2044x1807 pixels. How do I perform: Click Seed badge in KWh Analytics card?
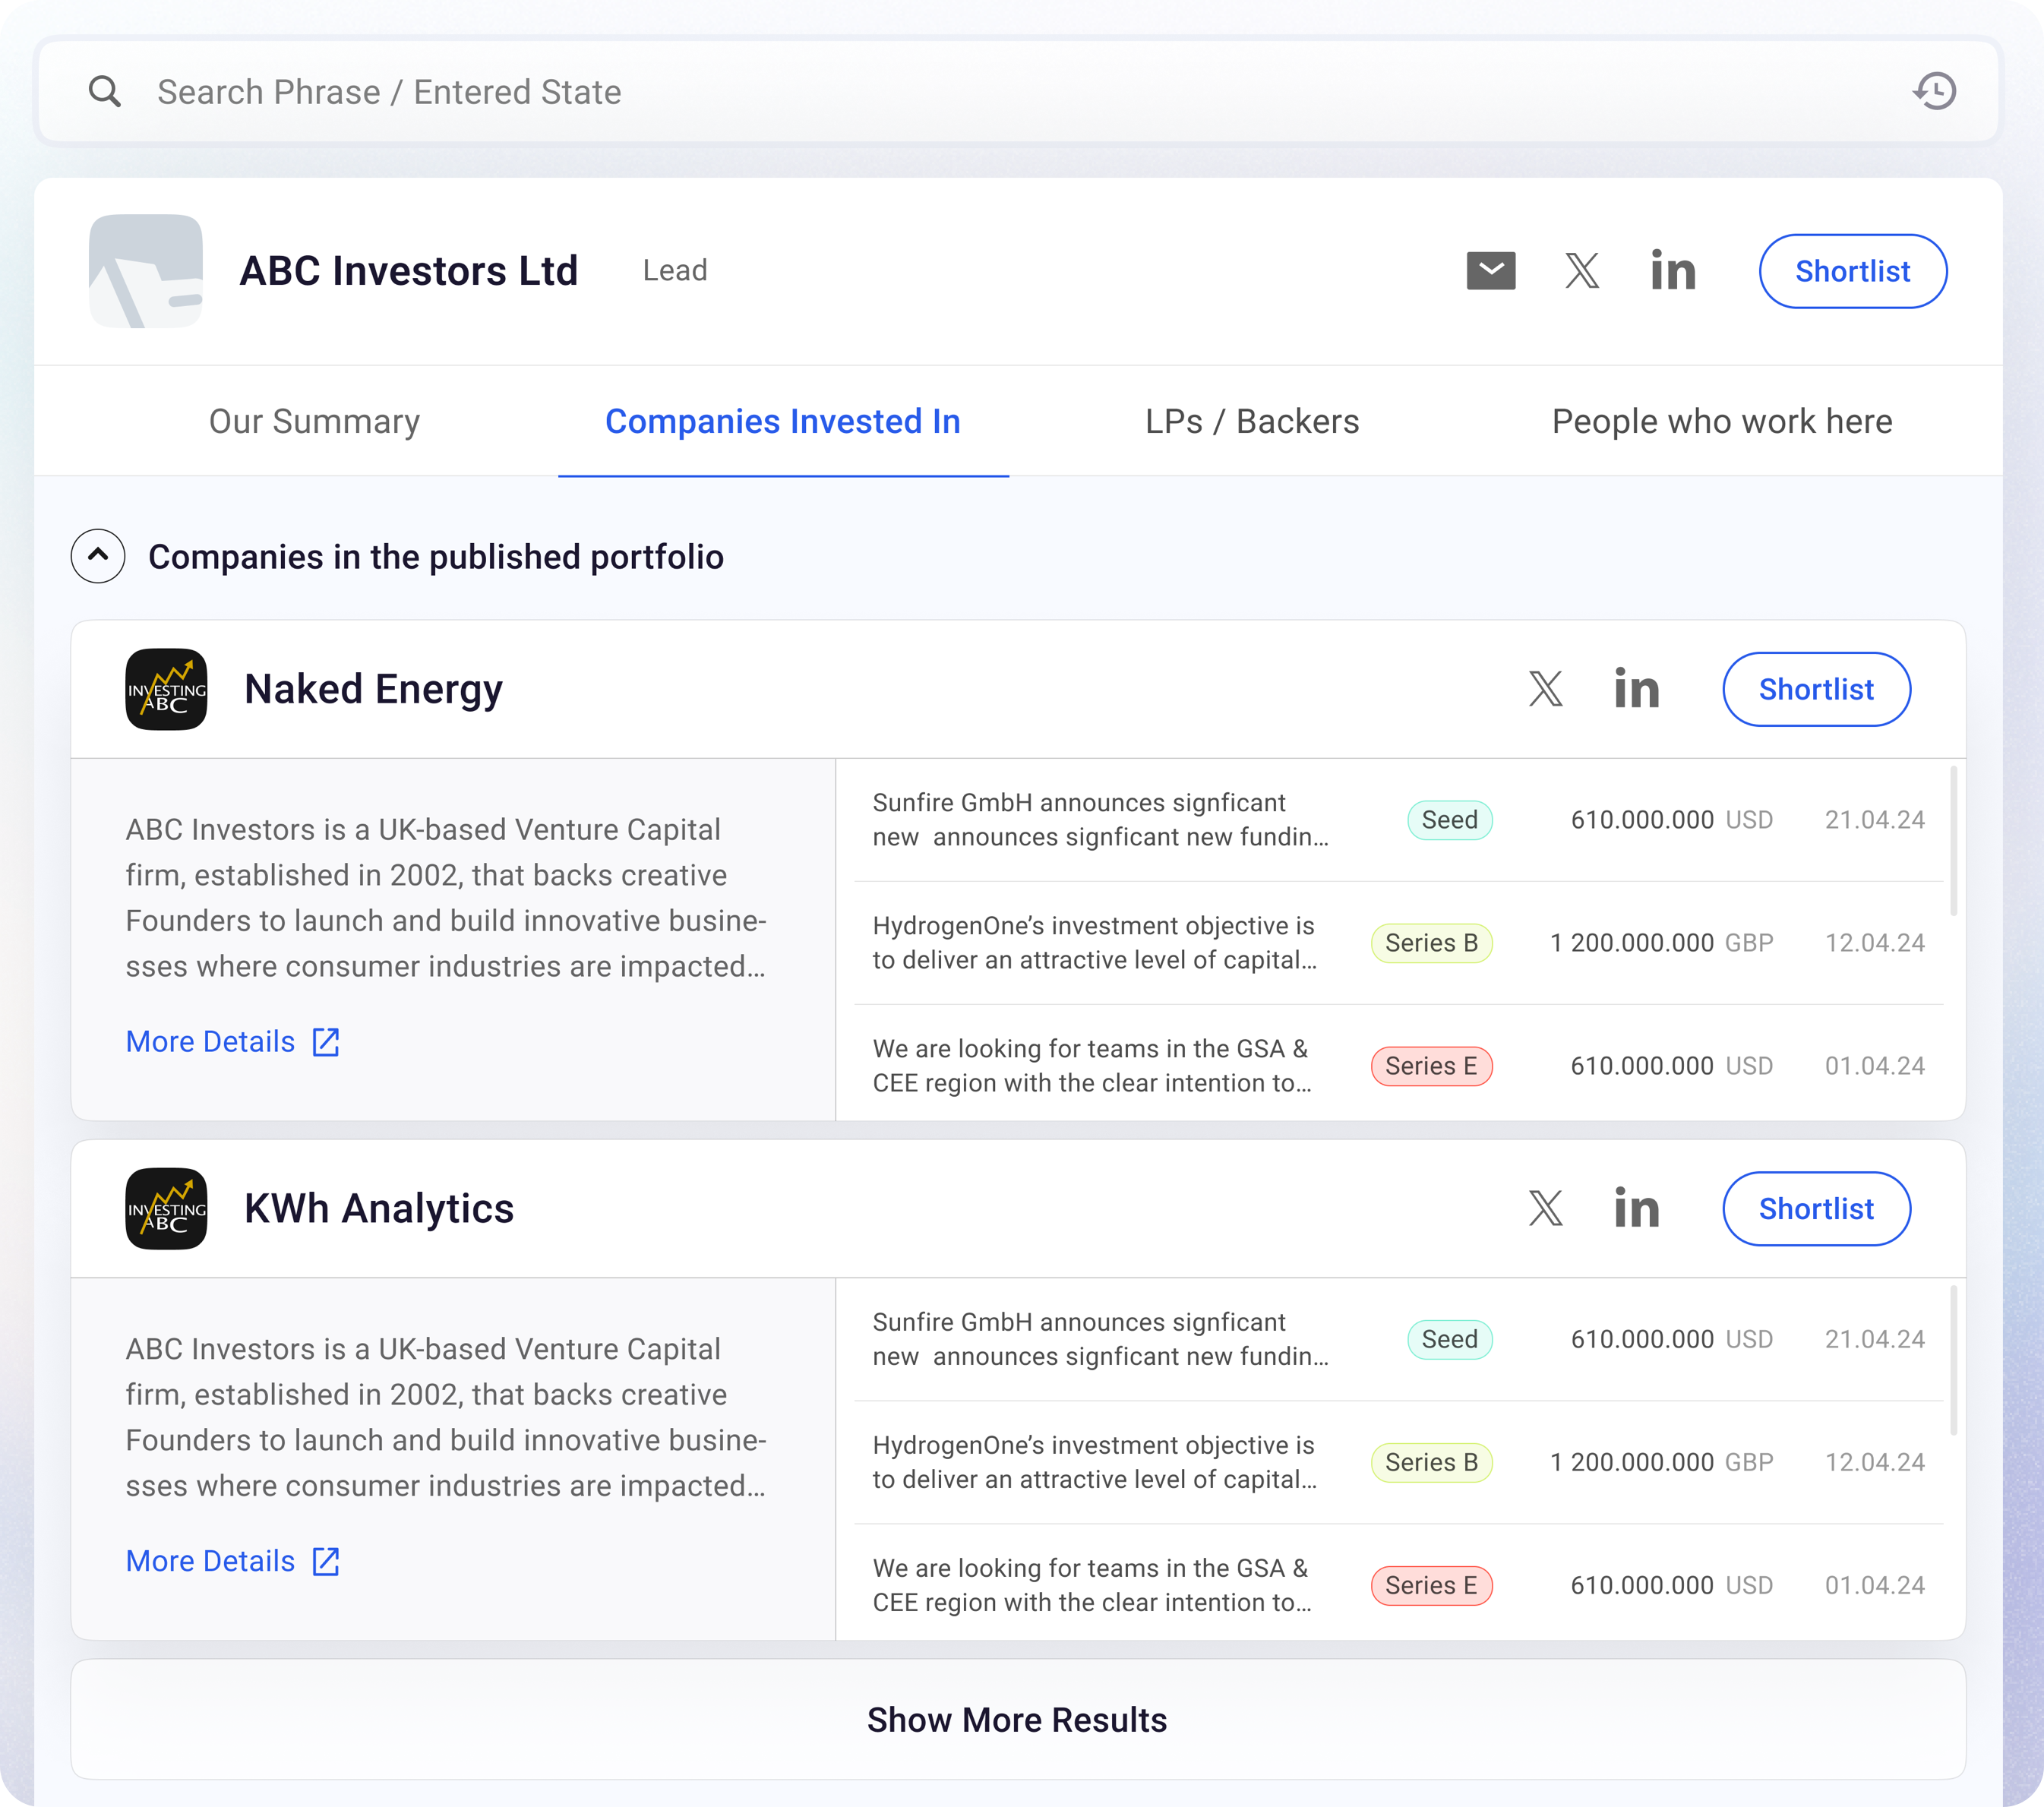pyautogui.click(x=1450, y=1339)
